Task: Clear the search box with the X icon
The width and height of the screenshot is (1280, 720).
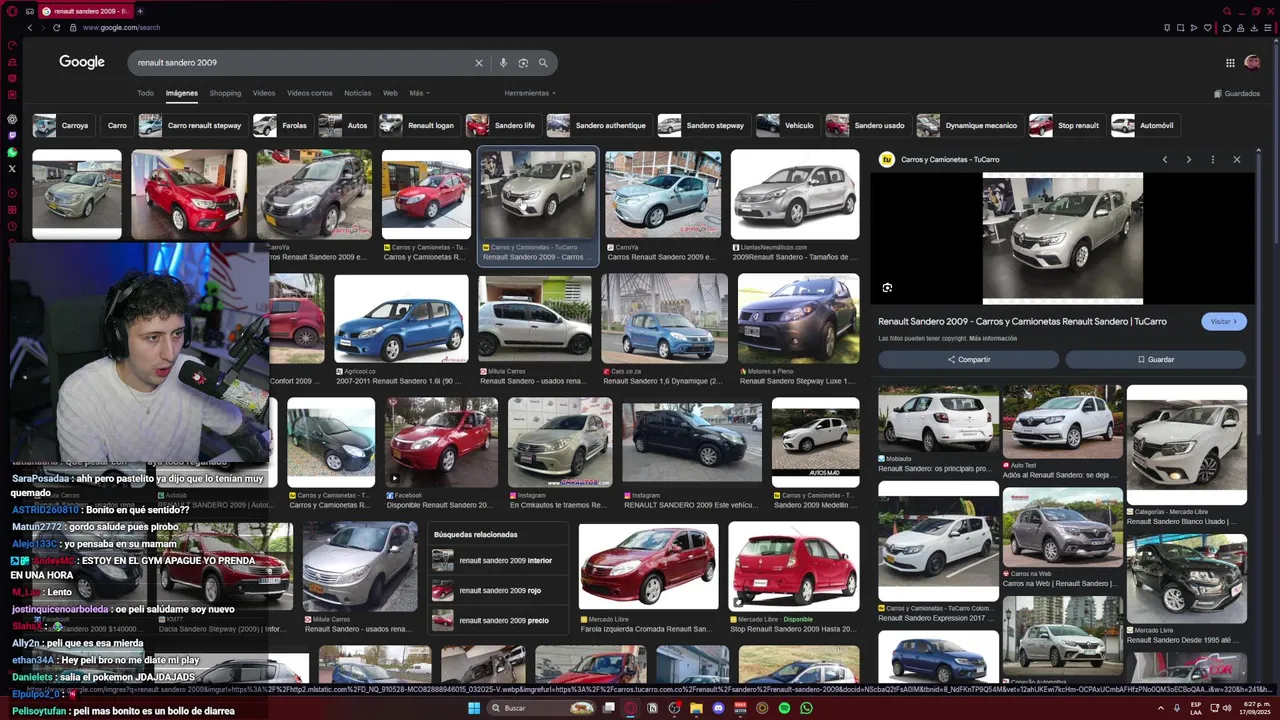Action: point(478,63)
